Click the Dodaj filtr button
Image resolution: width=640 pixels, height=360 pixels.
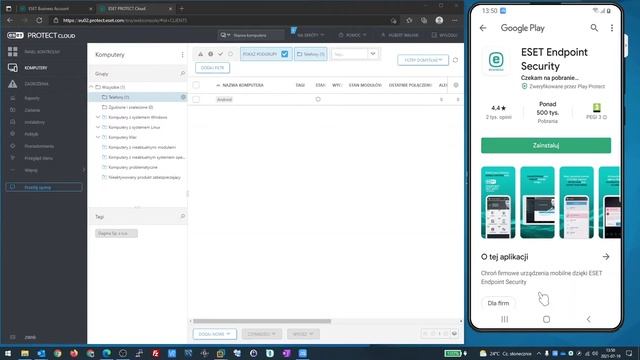point(212,68)
